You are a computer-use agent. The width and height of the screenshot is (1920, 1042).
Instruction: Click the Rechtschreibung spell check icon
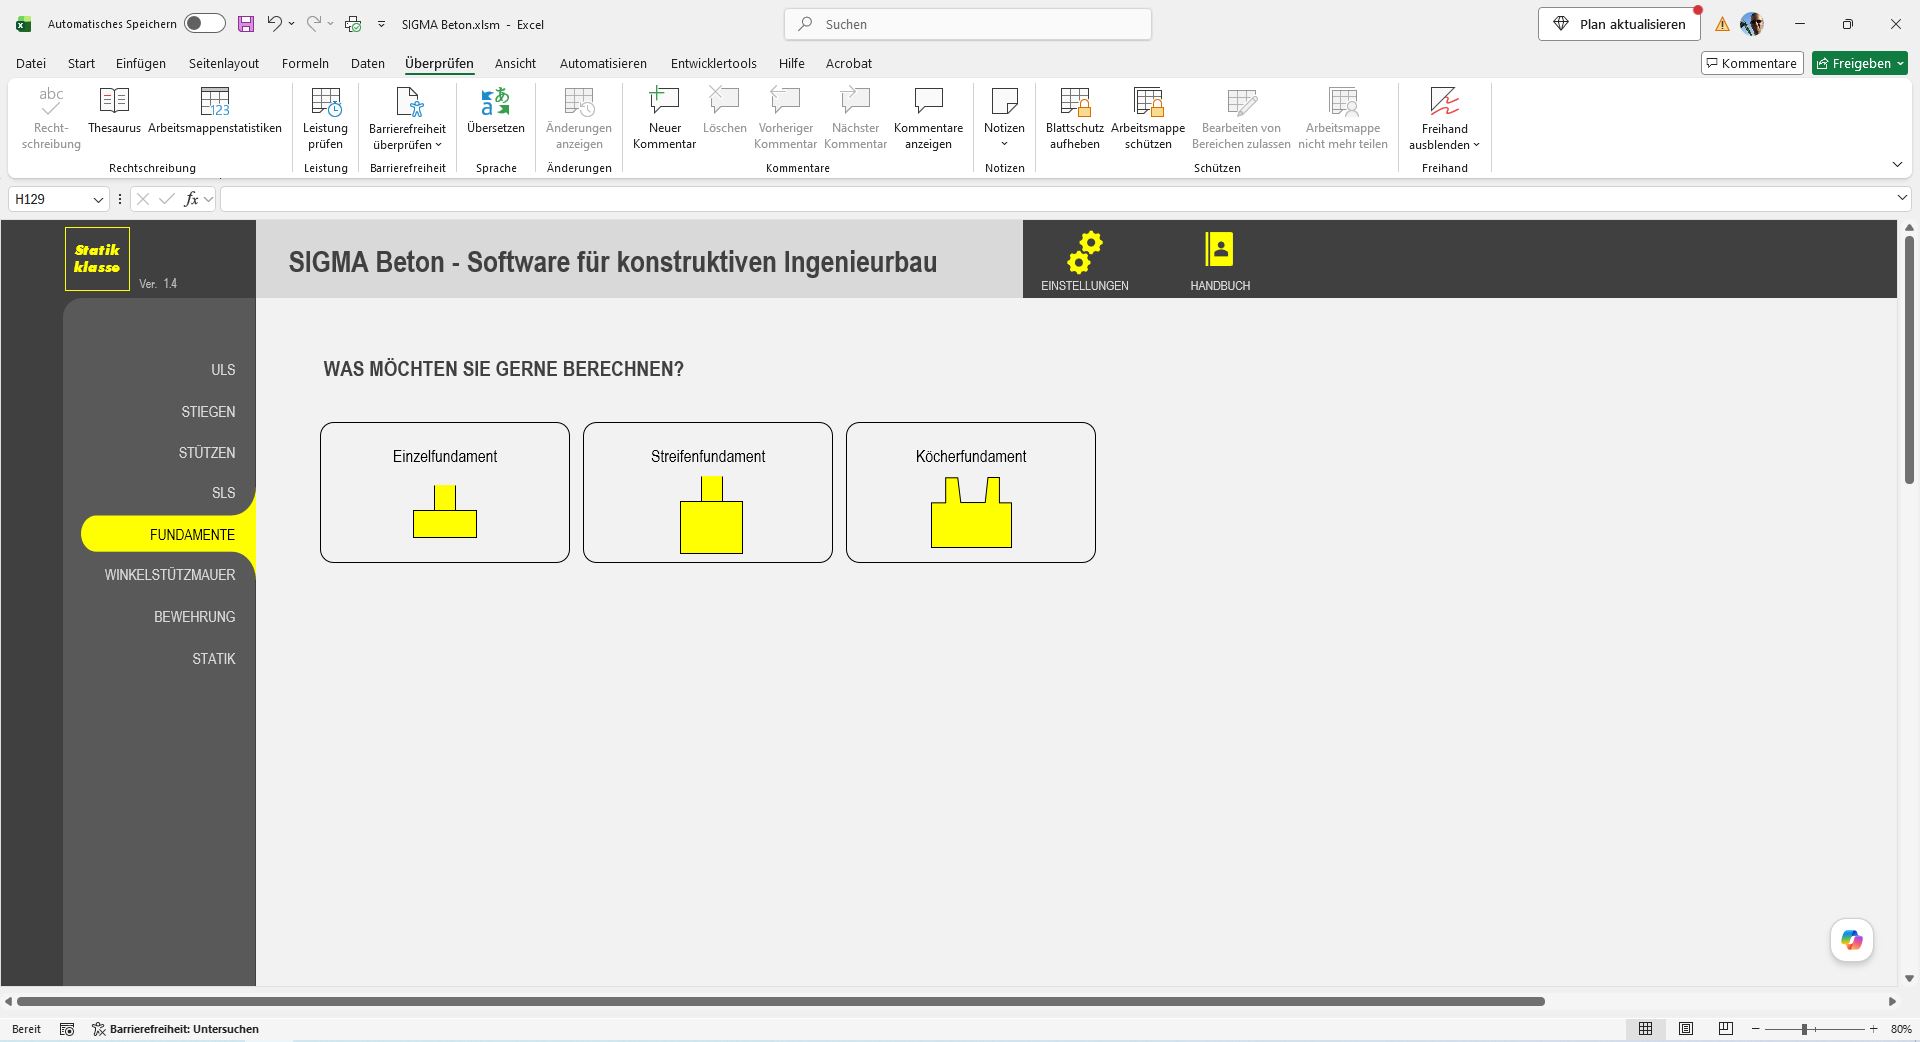(51, 118)
